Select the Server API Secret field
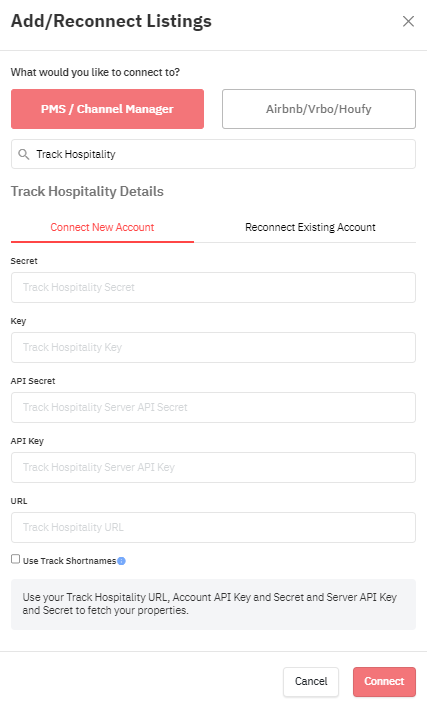The height and width of the screenshot is (709, 427). (213, 407)
